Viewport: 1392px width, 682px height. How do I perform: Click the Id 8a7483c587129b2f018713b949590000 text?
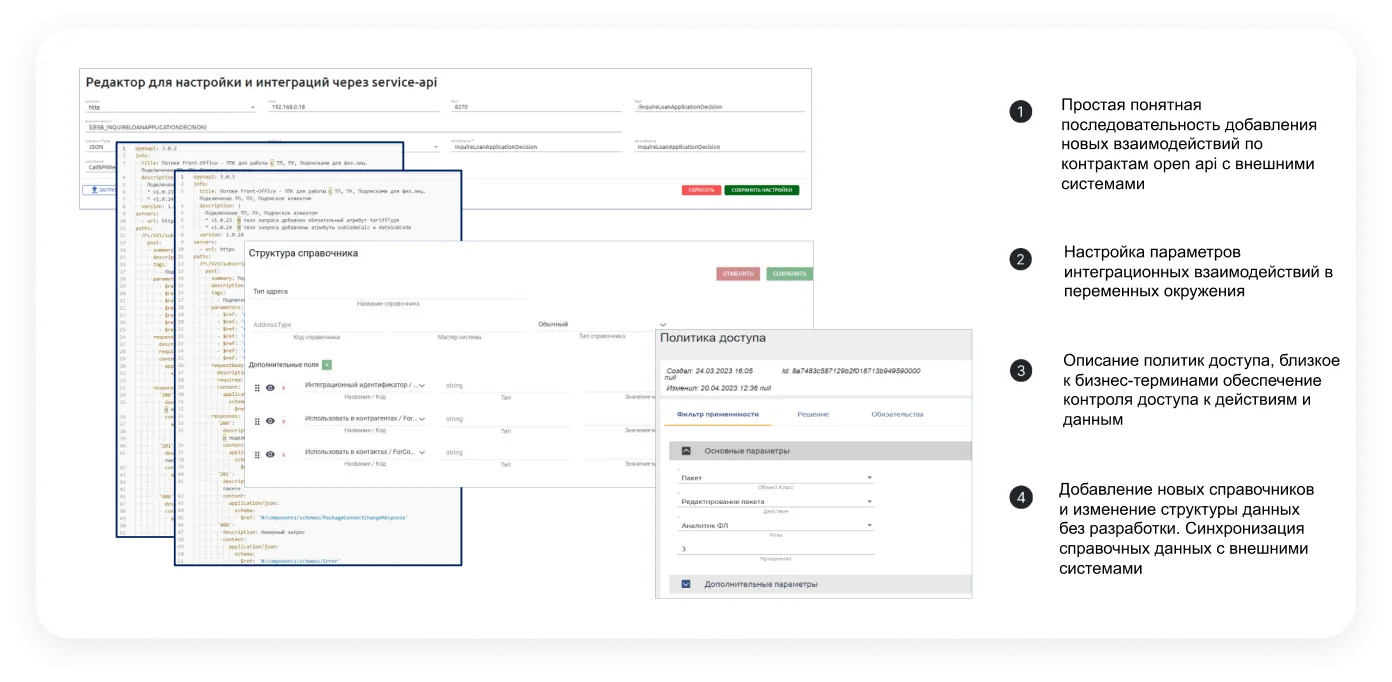click(x=850, y=371)
